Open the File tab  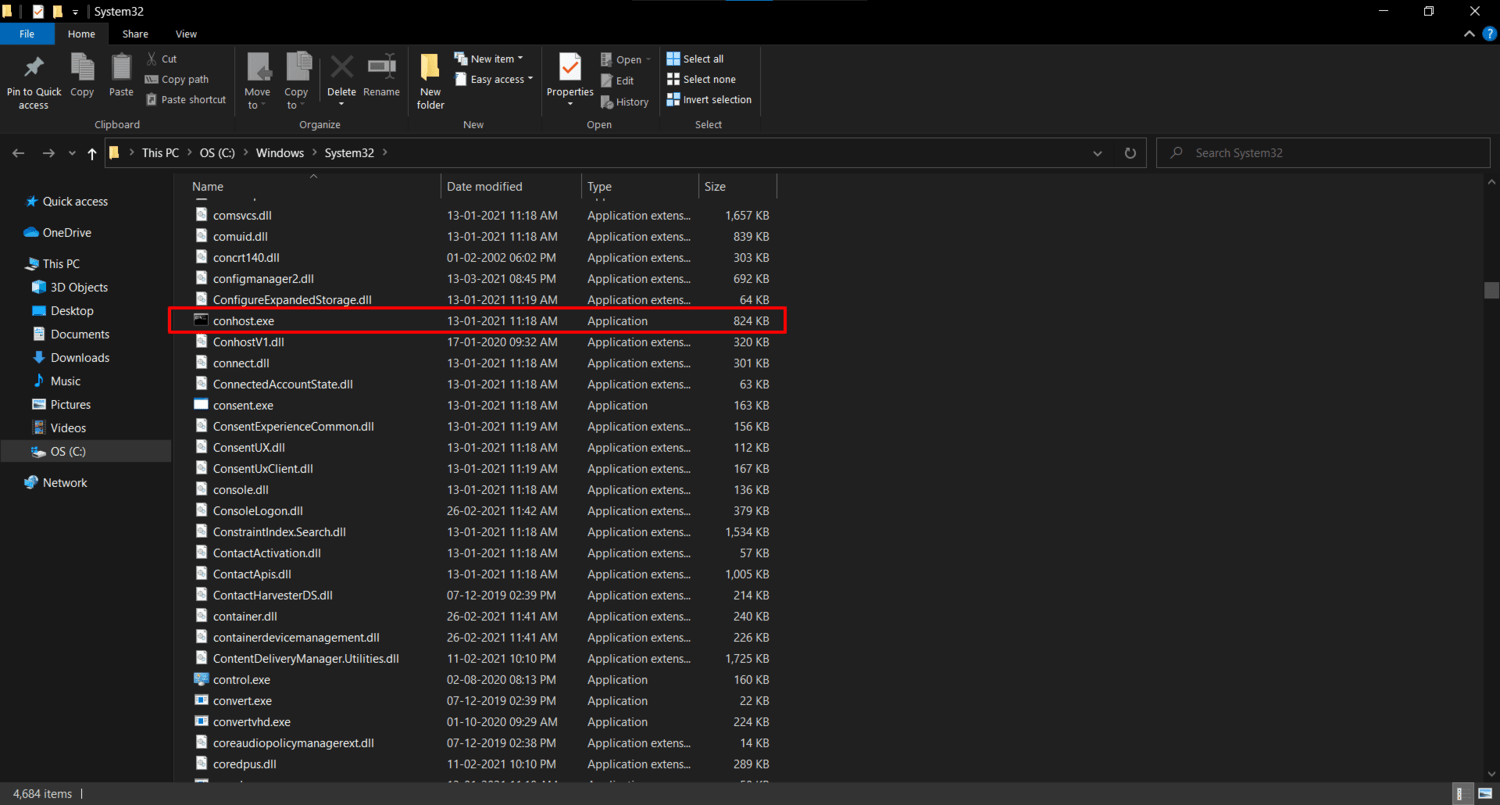28,34
